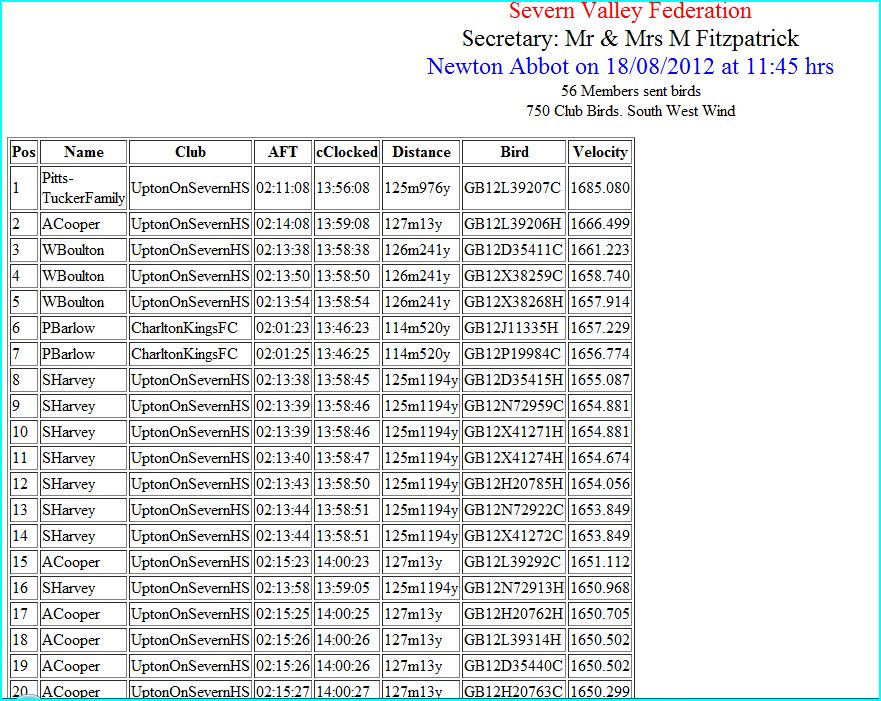881x701 pixels.
Task: Select bird ring GB12N72913H
Action: 514,588
